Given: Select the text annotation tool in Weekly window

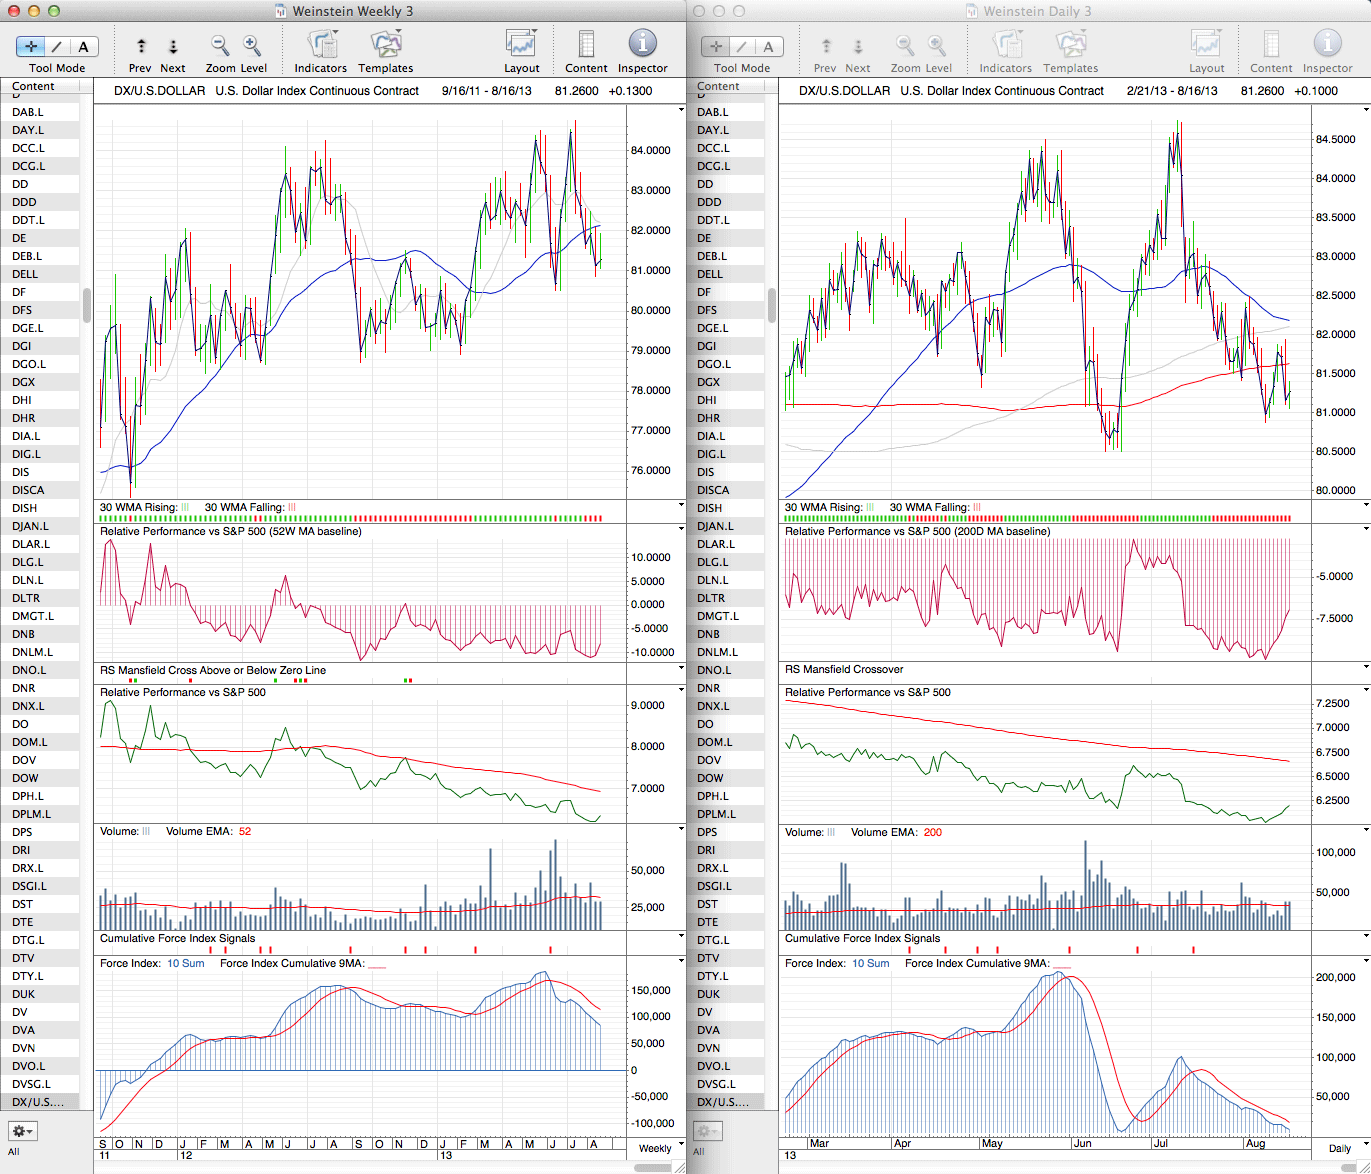Looking at the screenshot, I should (x=83, y=46).
